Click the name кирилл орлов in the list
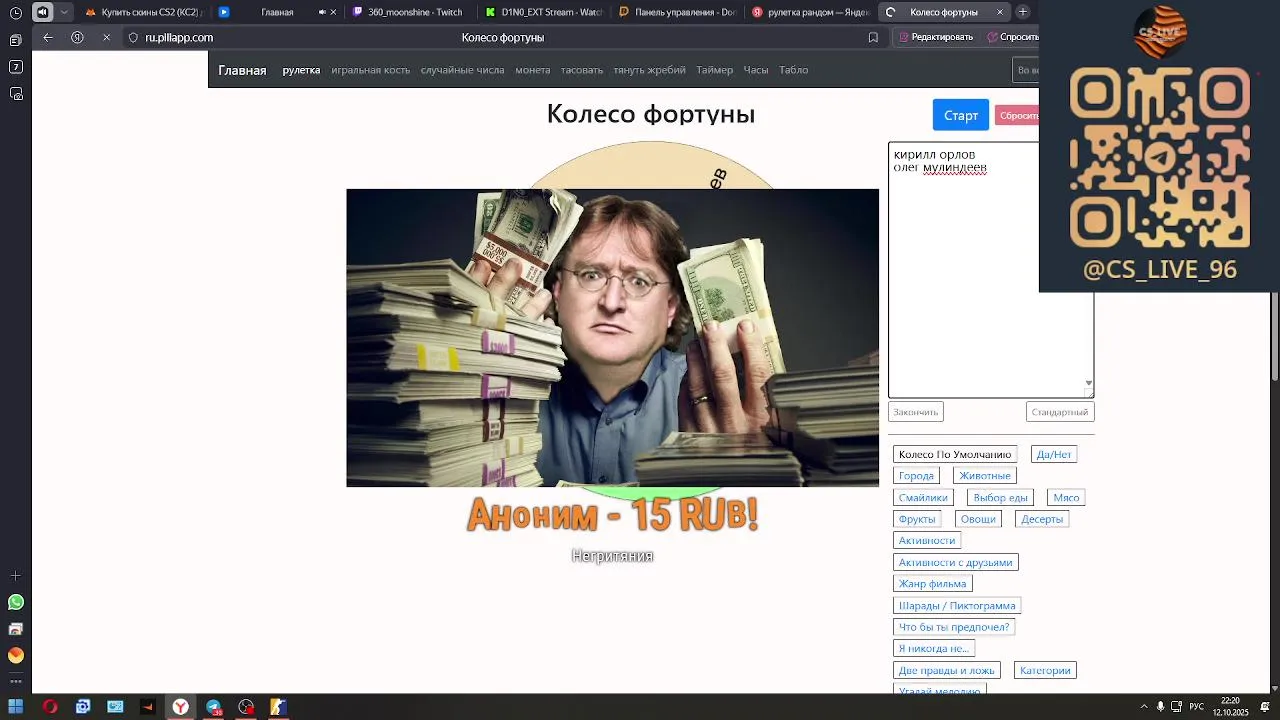Image resolution: width=1280 pixels, height=720 pixels. (x=934, y=155)
